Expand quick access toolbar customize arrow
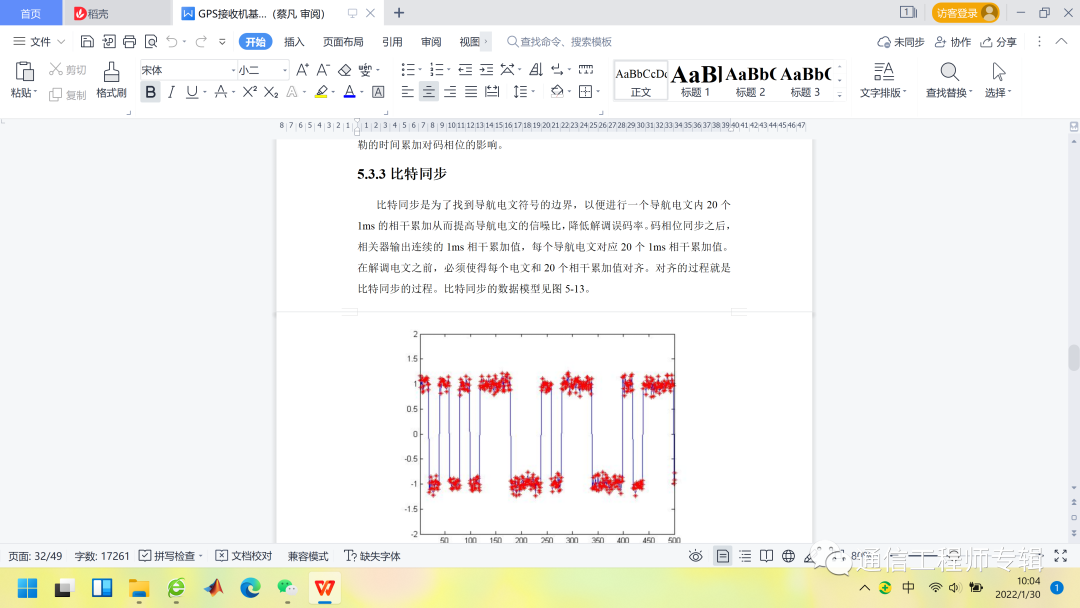 (x=222, y=42)
